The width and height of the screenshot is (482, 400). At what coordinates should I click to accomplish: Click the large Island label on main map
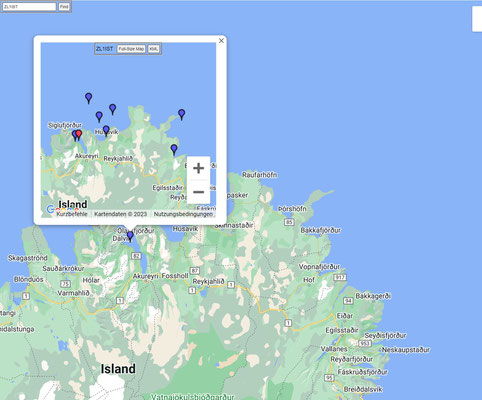(x=118, y=369)
